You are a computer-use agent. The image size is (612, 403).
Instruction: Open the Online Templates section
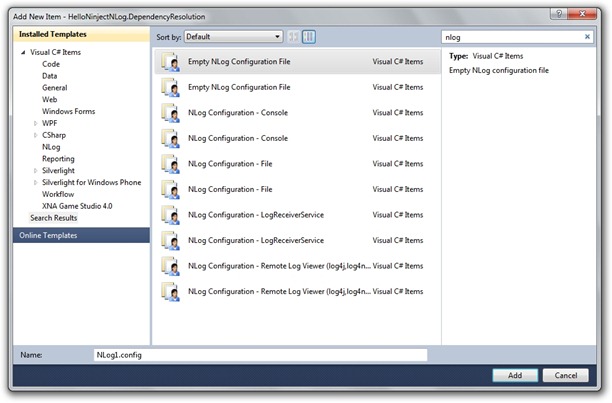click(48, 235)
